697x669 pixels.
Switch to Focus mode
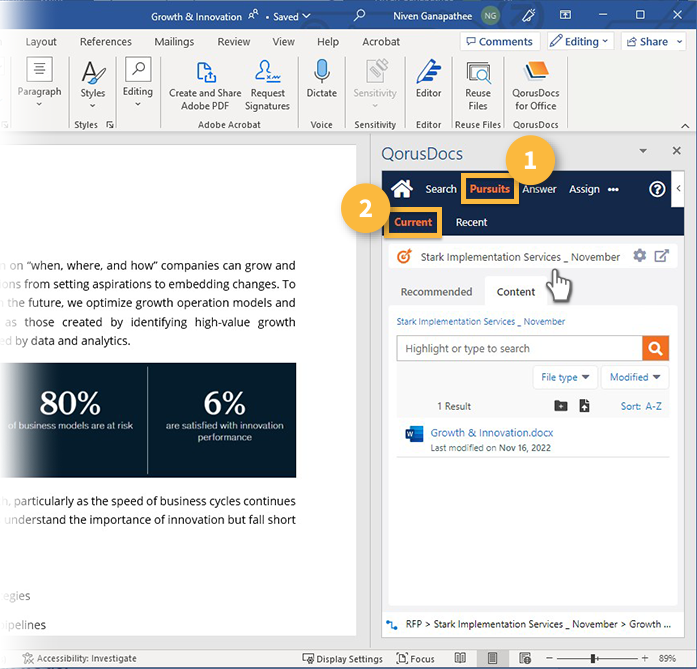tap(415, 658)
